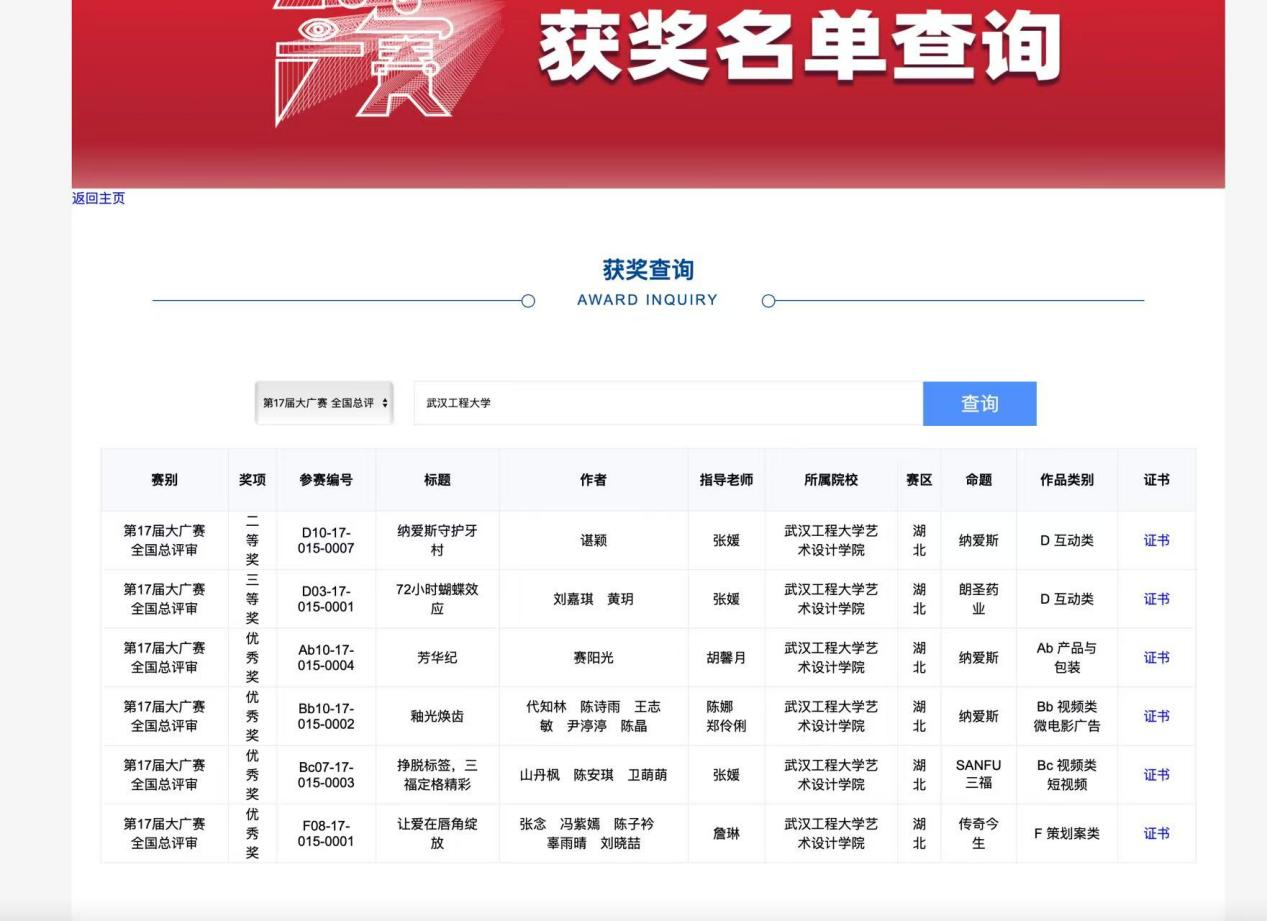Select the 赛别 column header
The height and width of the screenshot is (921, 1267).
(164, 480)
